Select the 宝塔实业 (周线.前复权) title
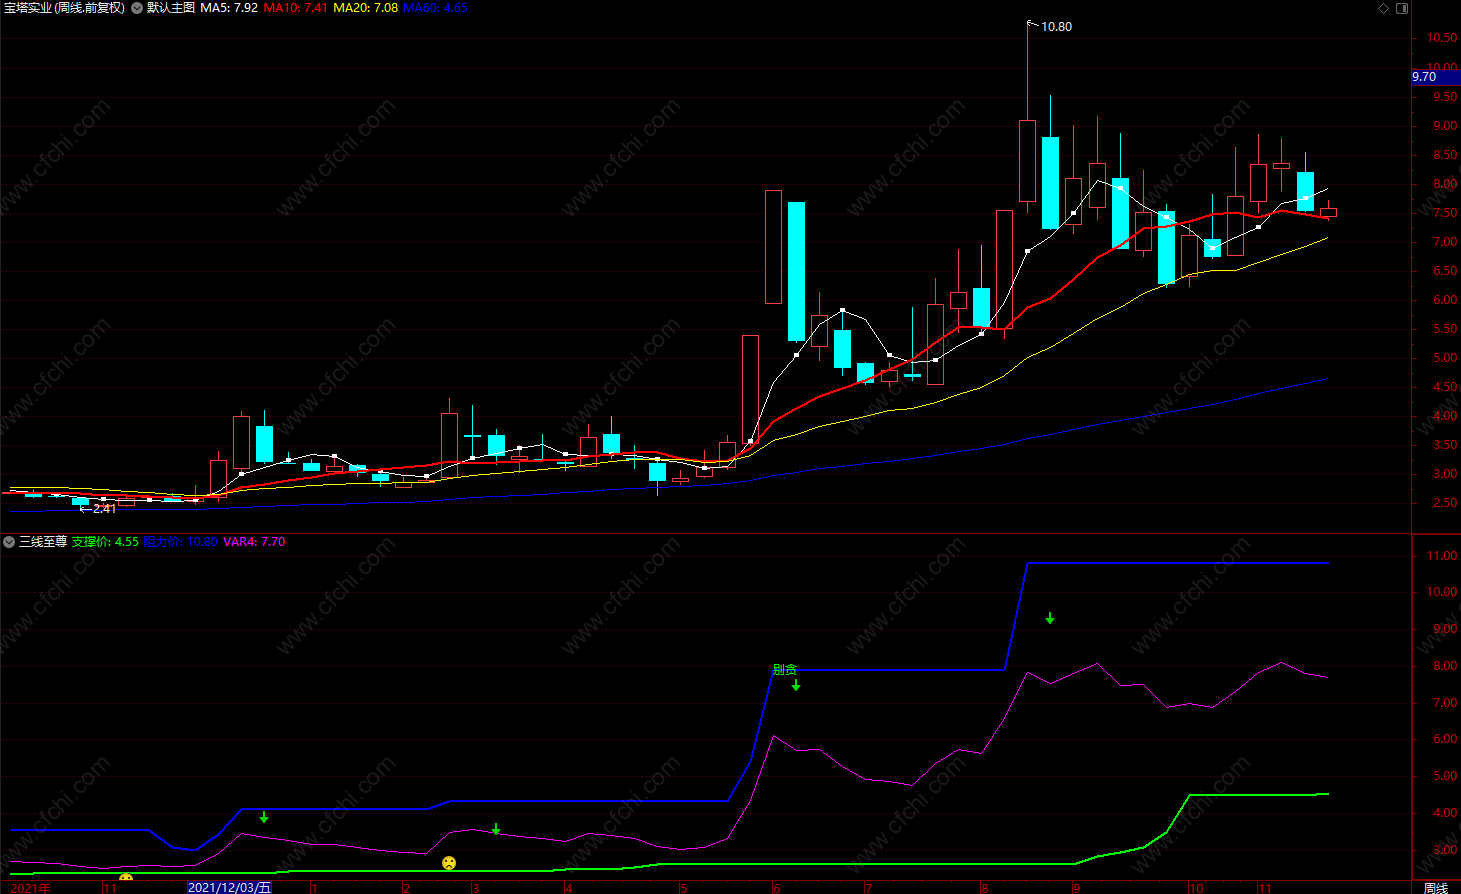1461x894 pixels. point(65,8)
